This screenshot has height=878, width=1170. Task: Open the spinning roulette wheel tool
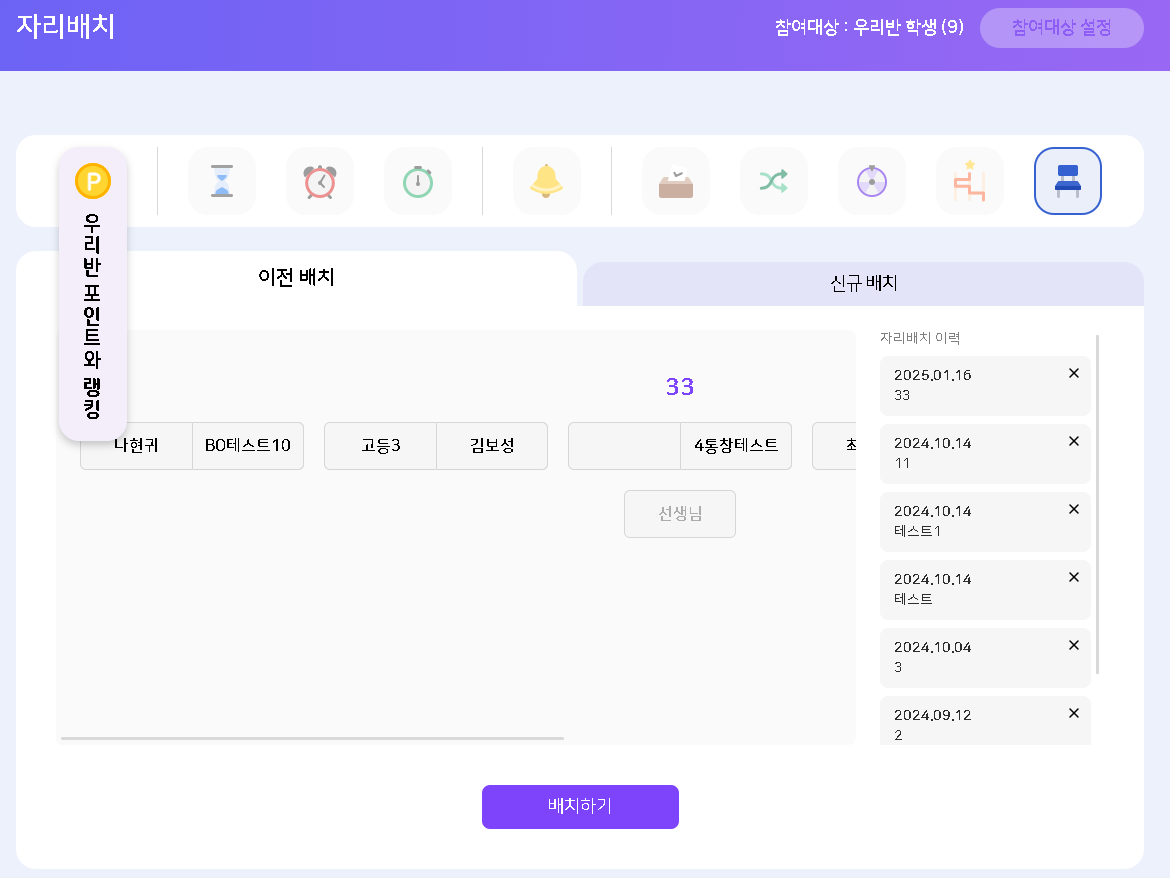(872, 181)
